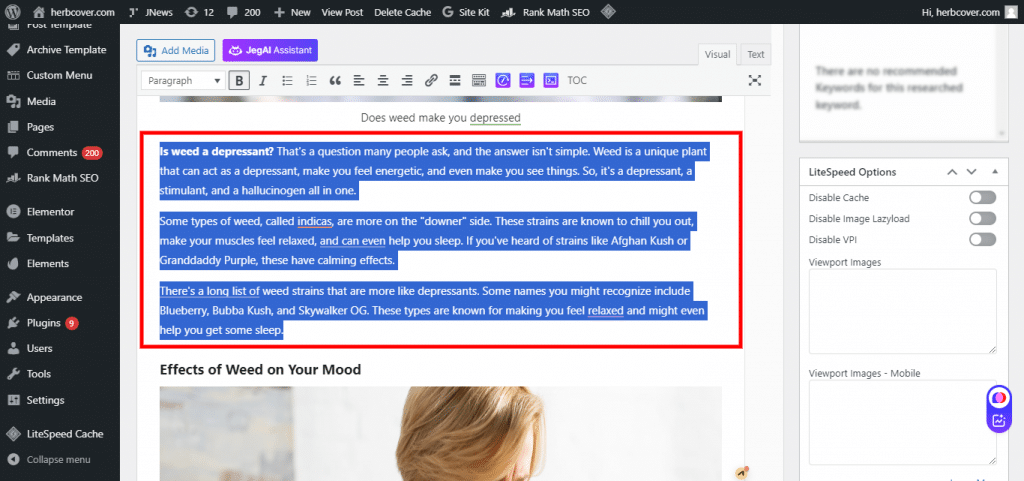Screen dimensions: 1024x481
Task: Click the purple terminal shortcode icon
Action: (551, 80)
